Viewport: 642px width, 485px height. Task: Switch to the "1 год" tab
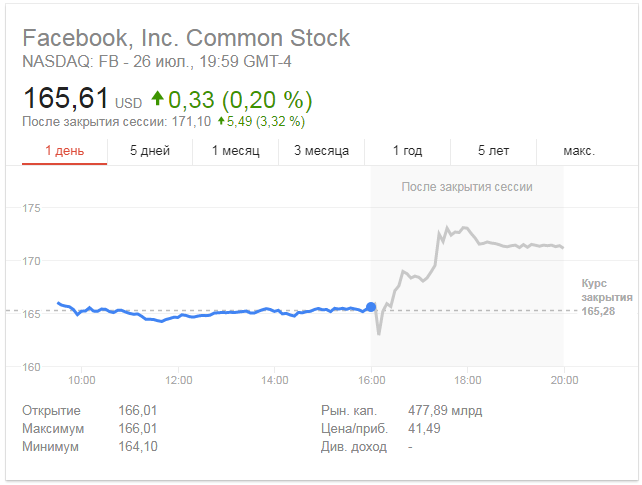tap(407, 151)
